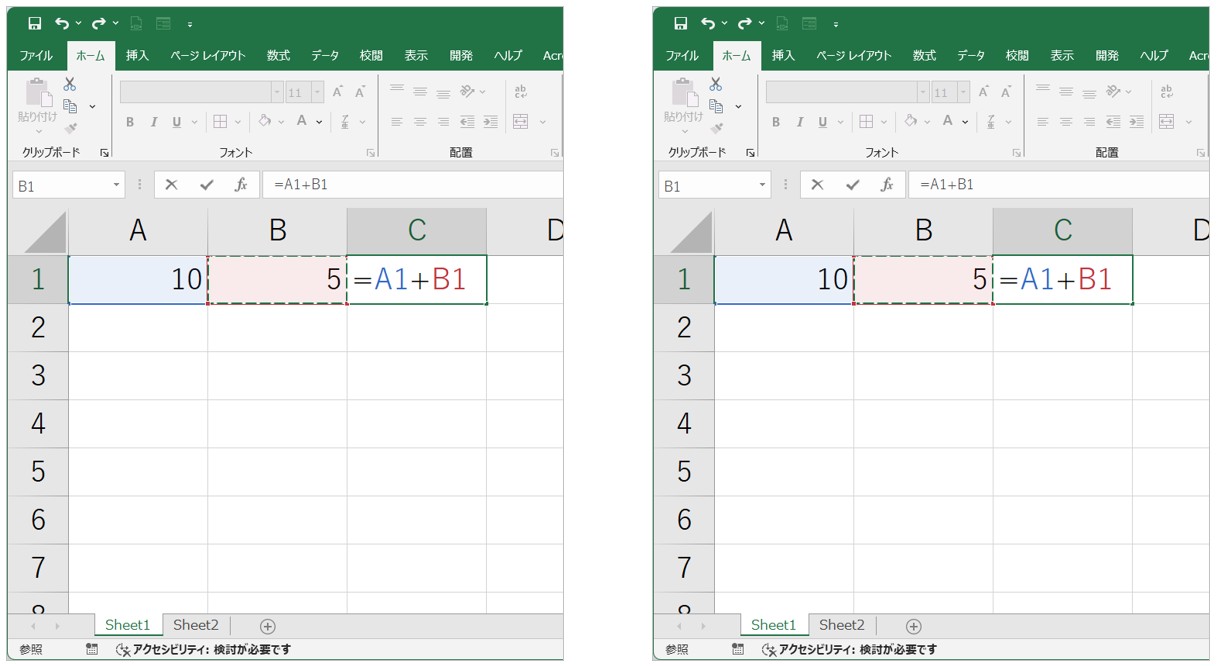
Task: Click Decrease Font Size in right window
Action: [1007, 92]
